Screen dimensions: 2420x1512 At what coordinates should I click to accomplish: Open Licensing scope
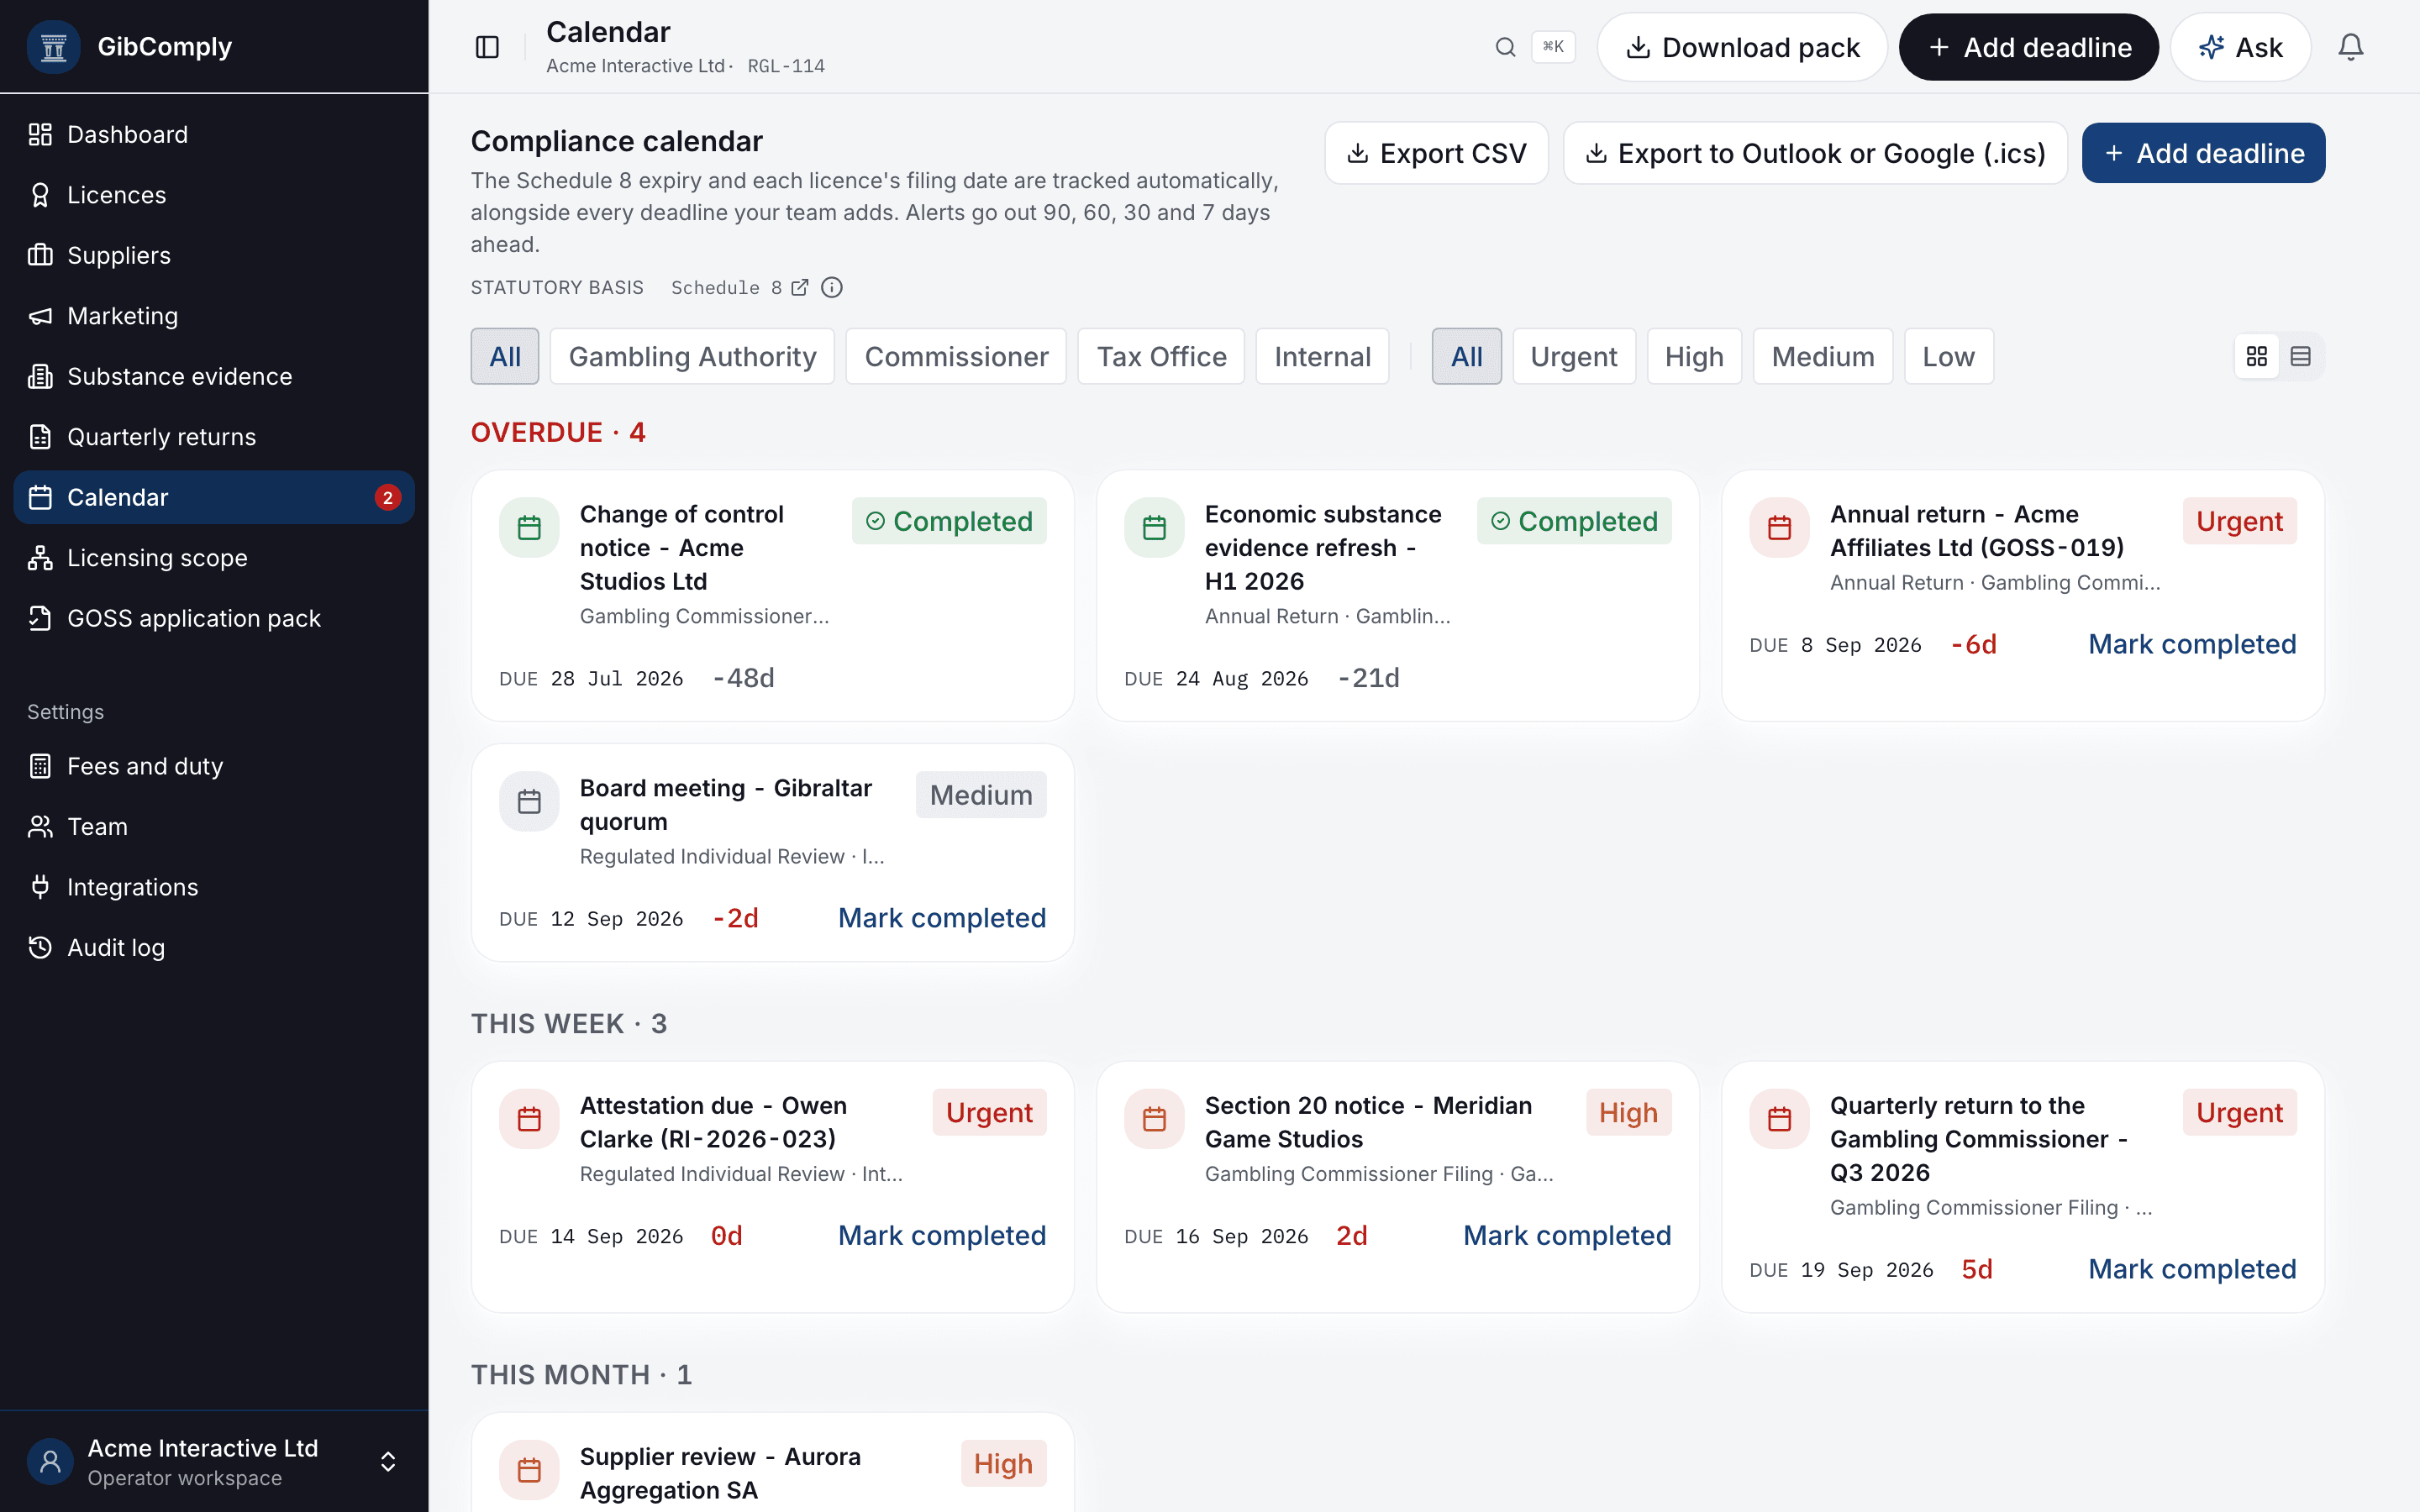point(214,558)
